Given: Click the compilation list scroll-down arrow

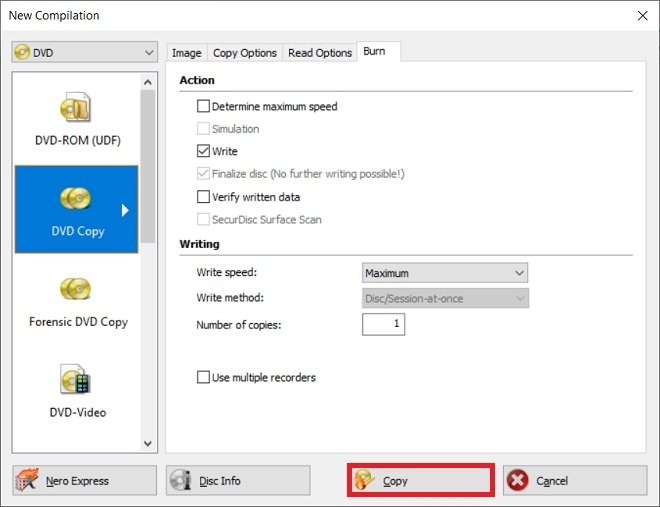Looking at the screenshot, I should [x=148, y=443].
